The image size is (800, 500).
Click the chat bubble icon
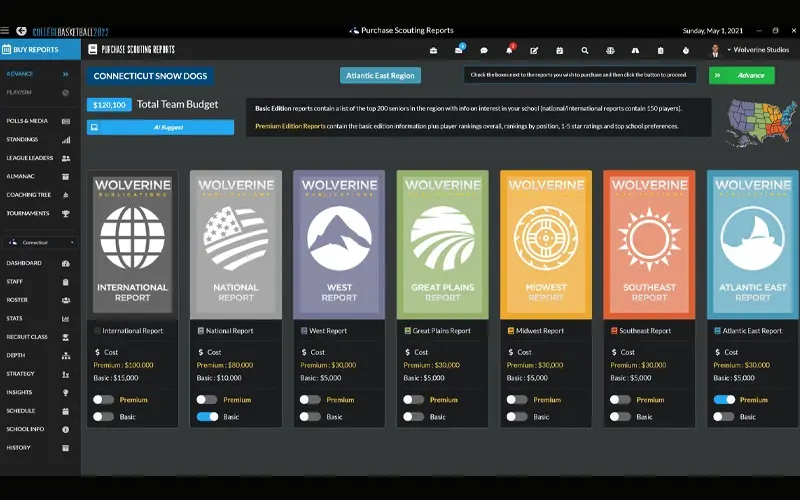484,50
